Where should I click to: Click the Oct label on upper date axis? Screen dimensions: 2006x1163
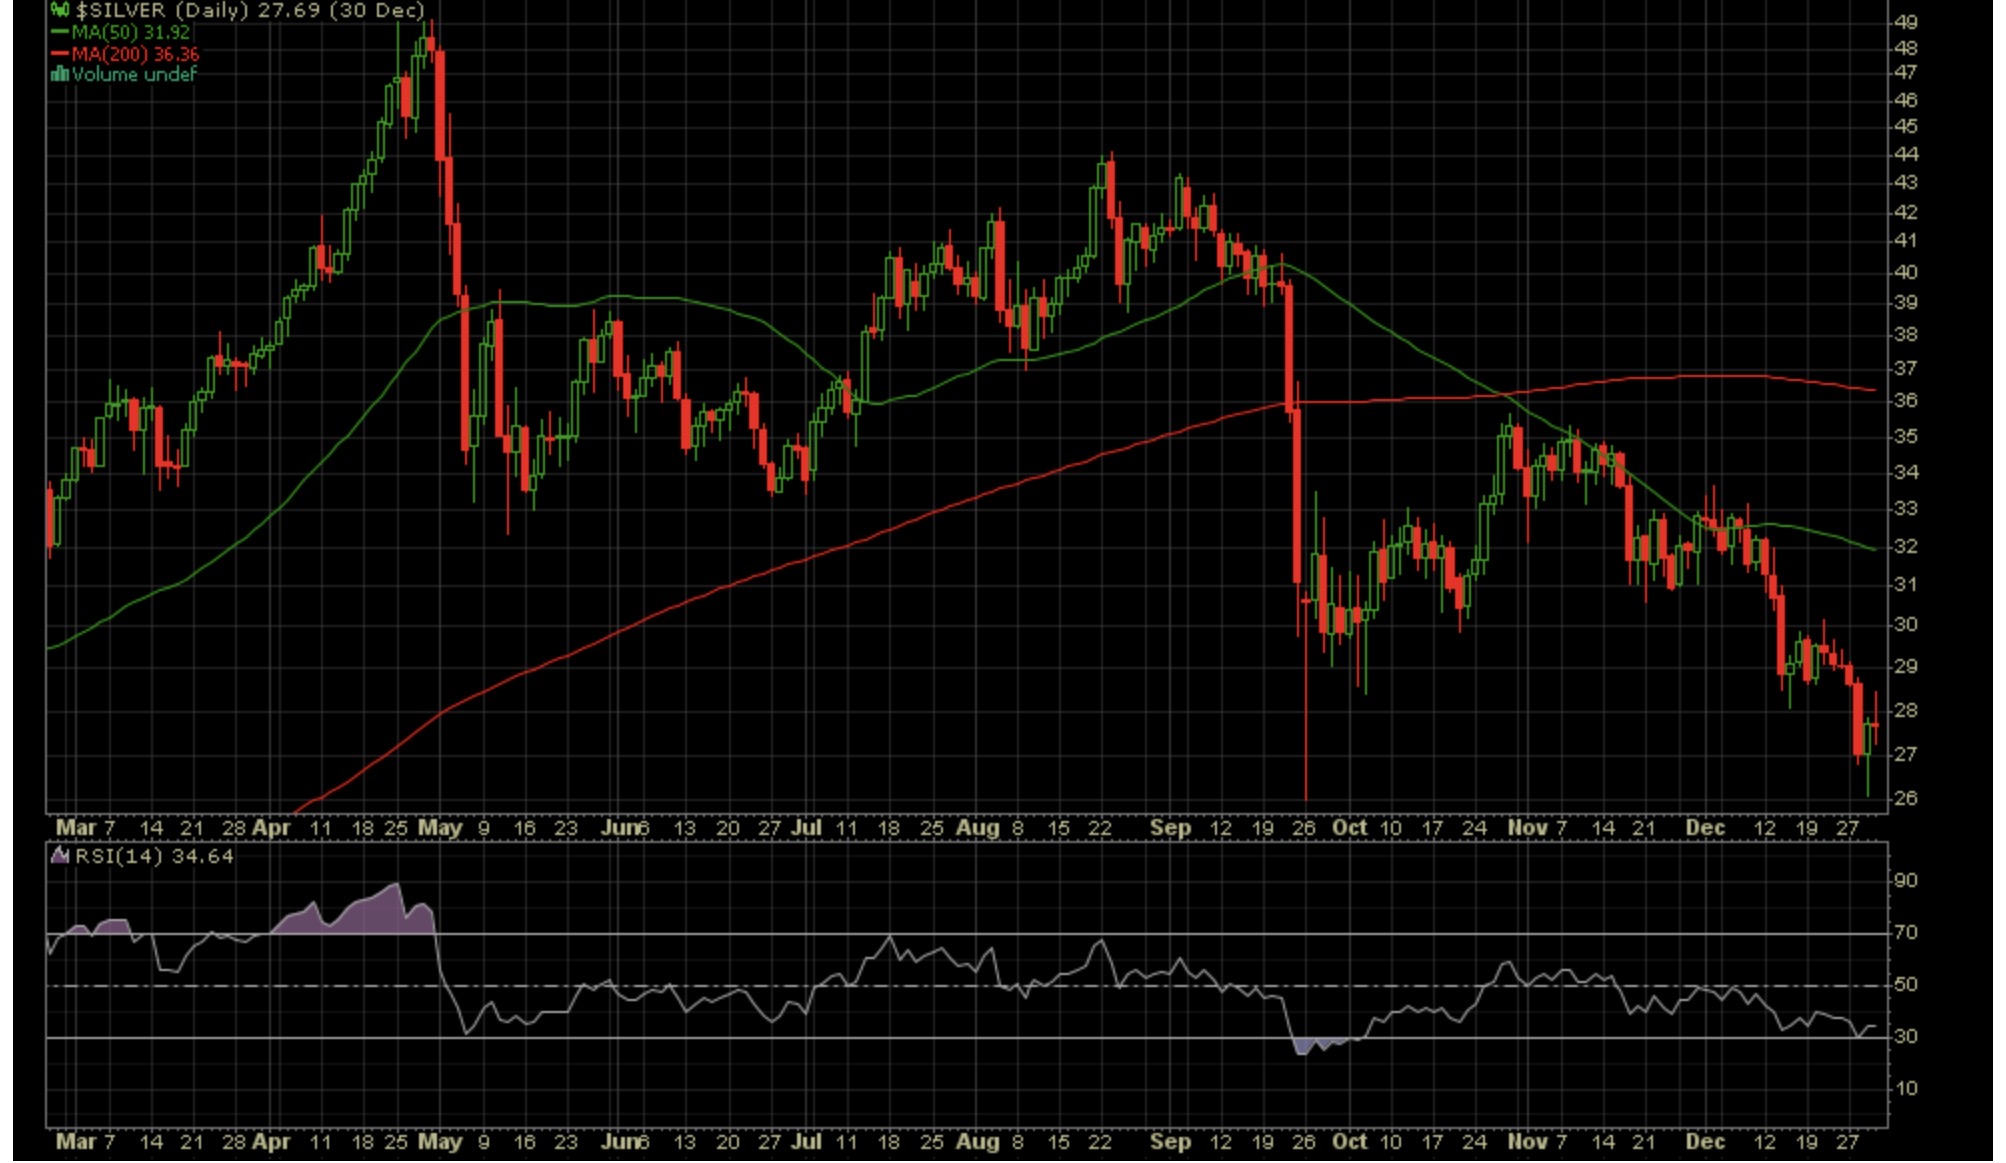coord(1348,828)
